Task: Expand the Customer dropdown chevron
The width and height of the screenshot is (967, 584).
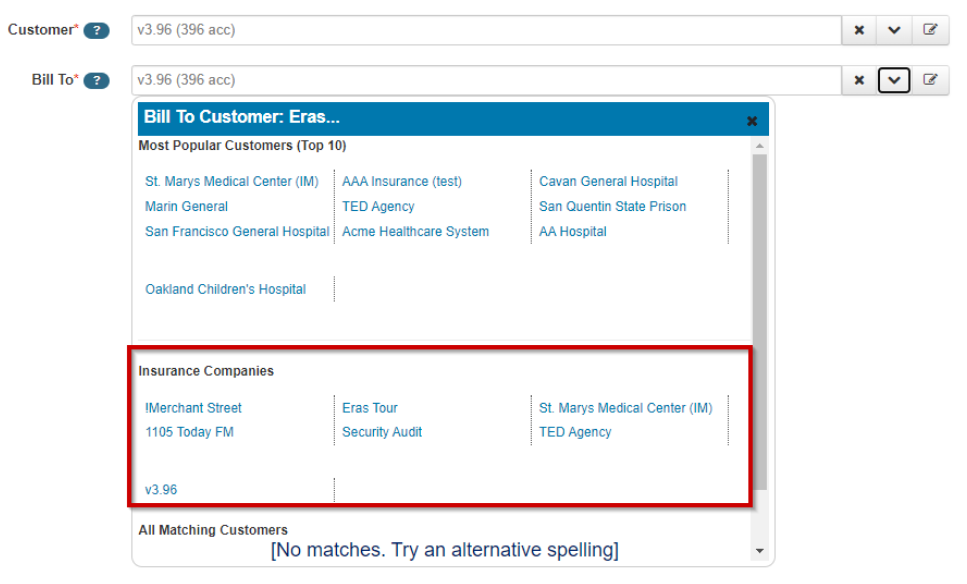Action: coord(894,30)
